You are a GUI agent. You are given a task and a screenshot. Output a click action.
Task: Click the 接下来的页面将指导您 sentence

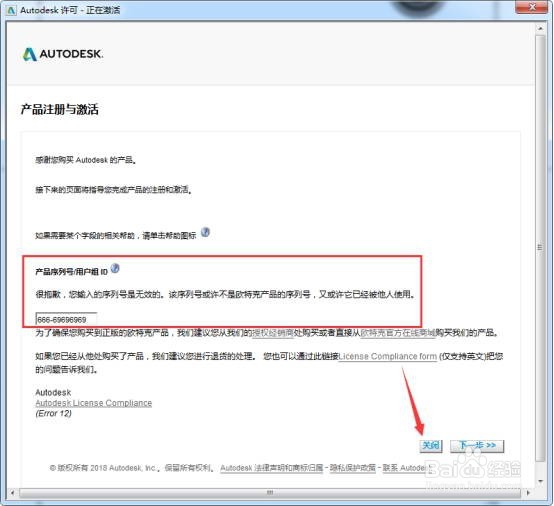[x=113, y=190]
